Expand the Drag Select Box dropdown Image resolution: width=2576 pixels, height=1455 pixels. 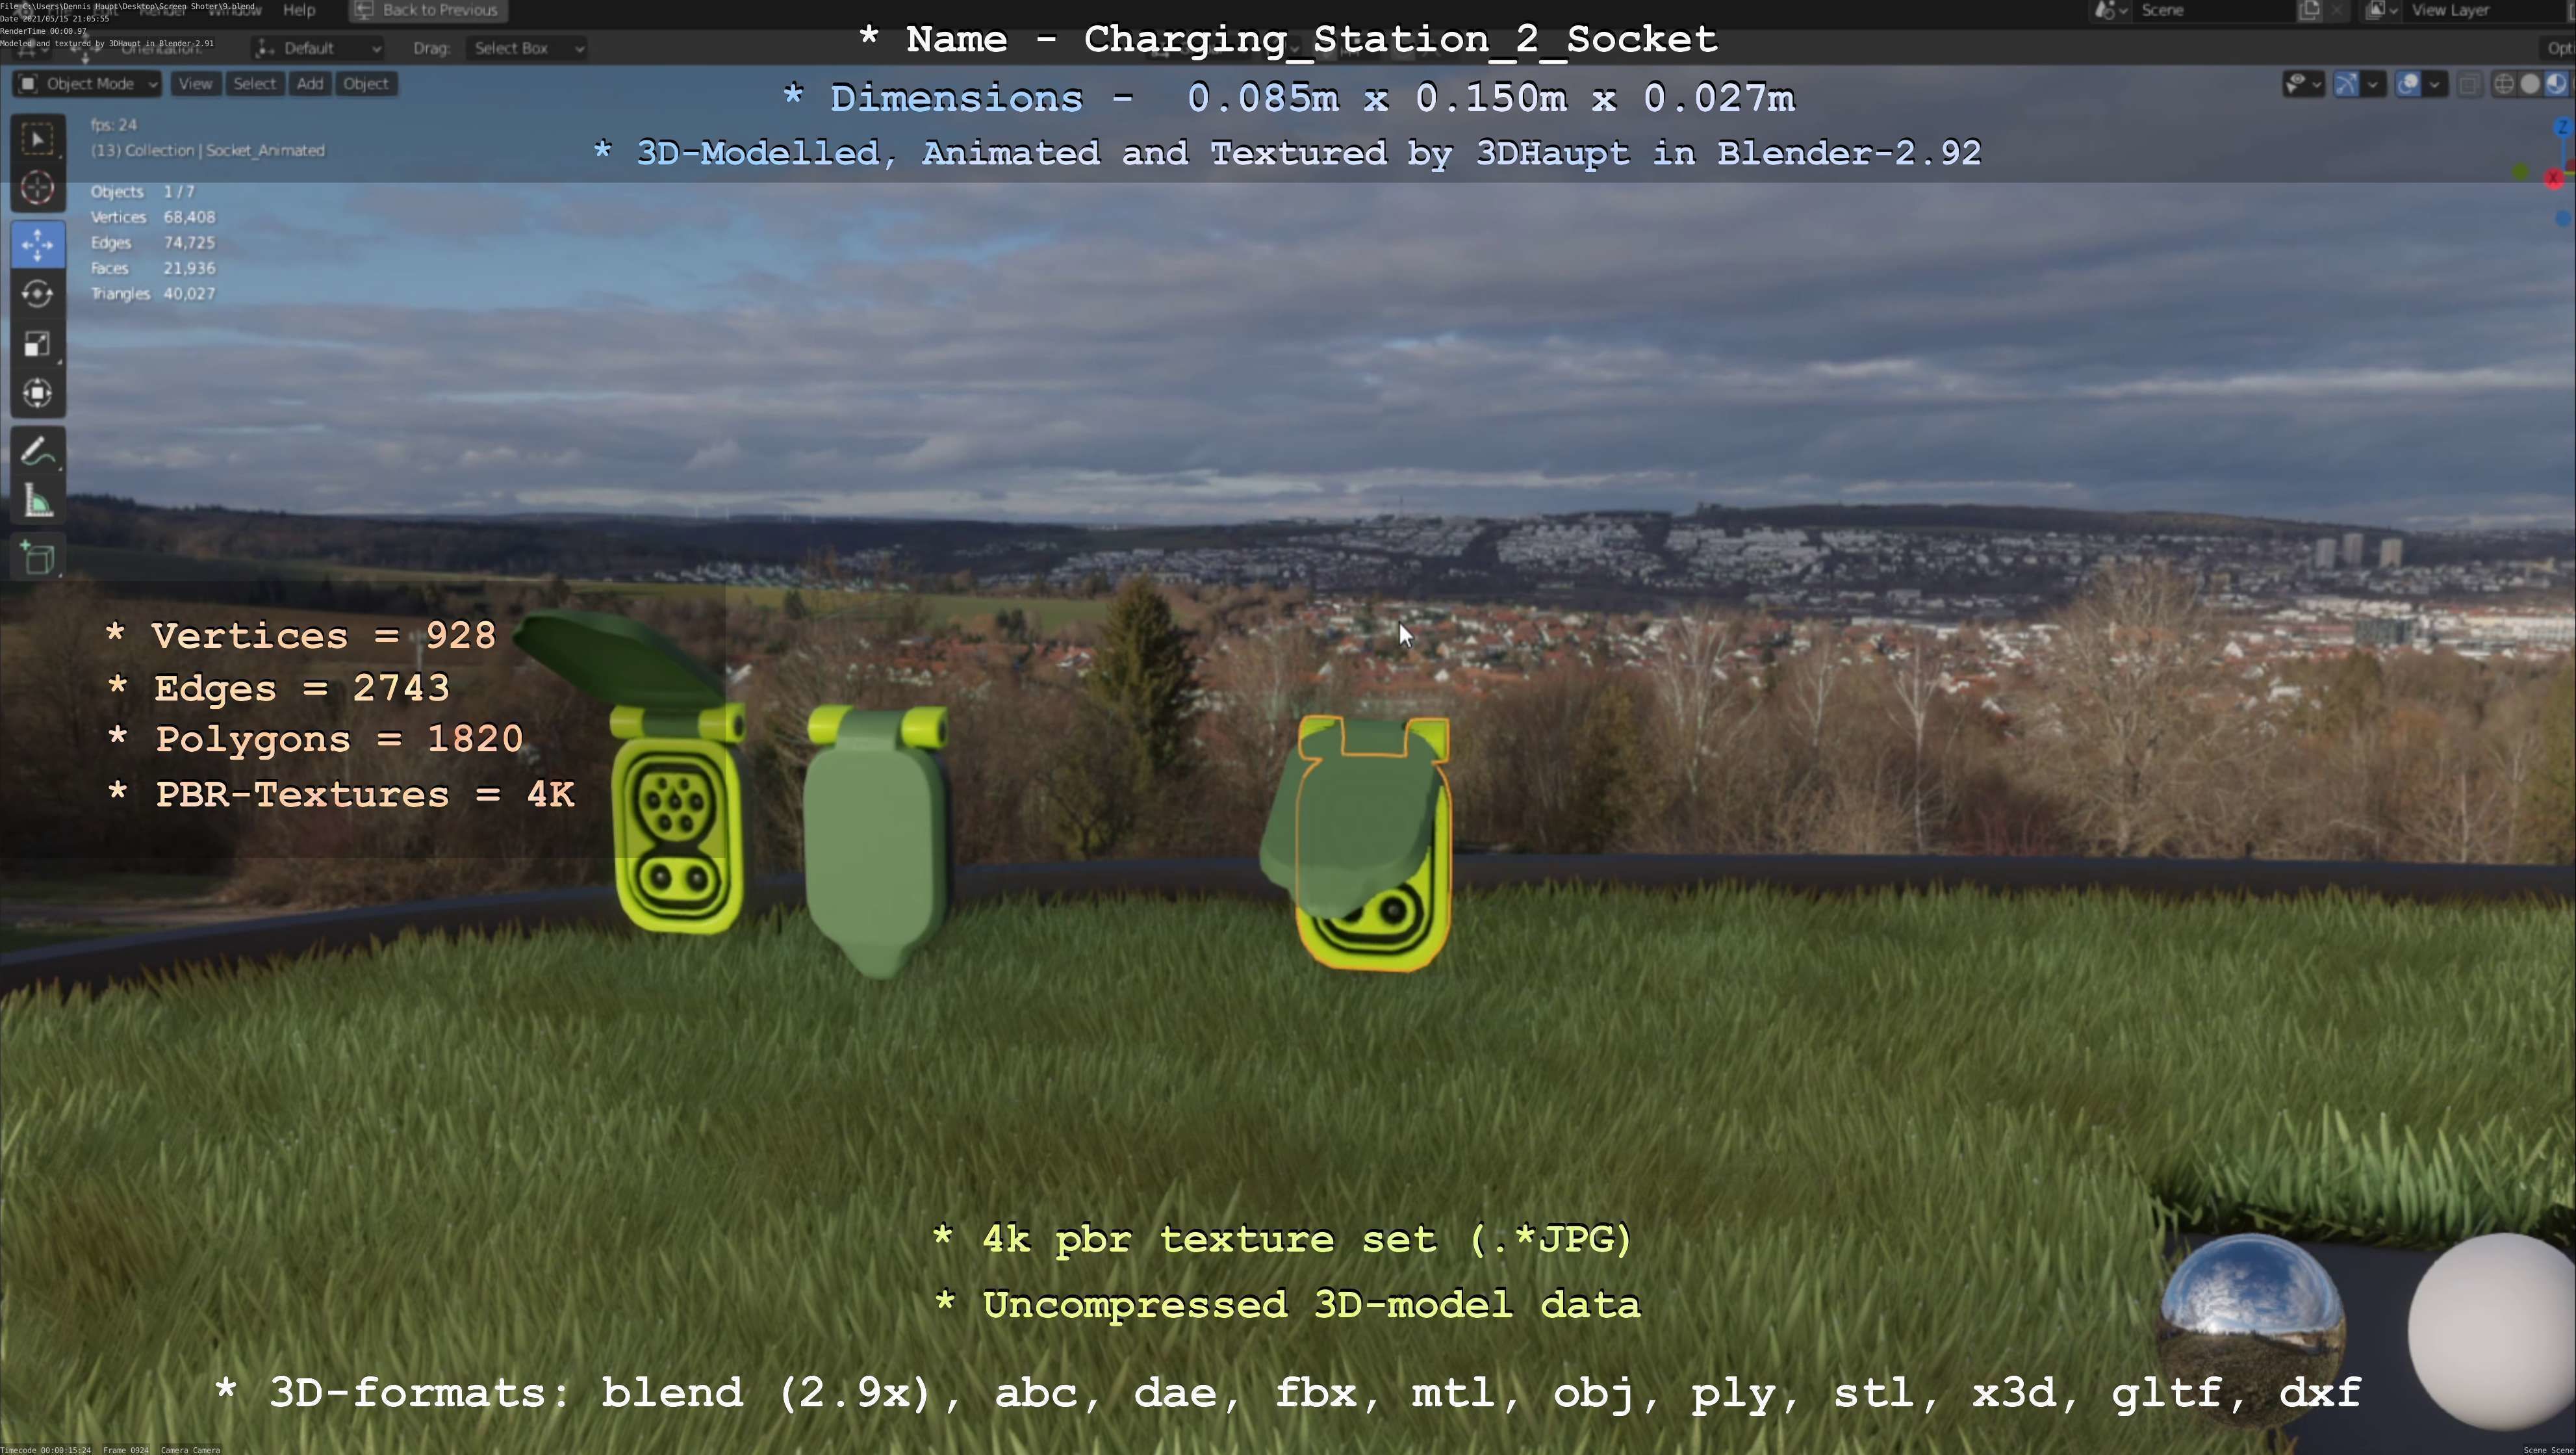tap(526, 48)
